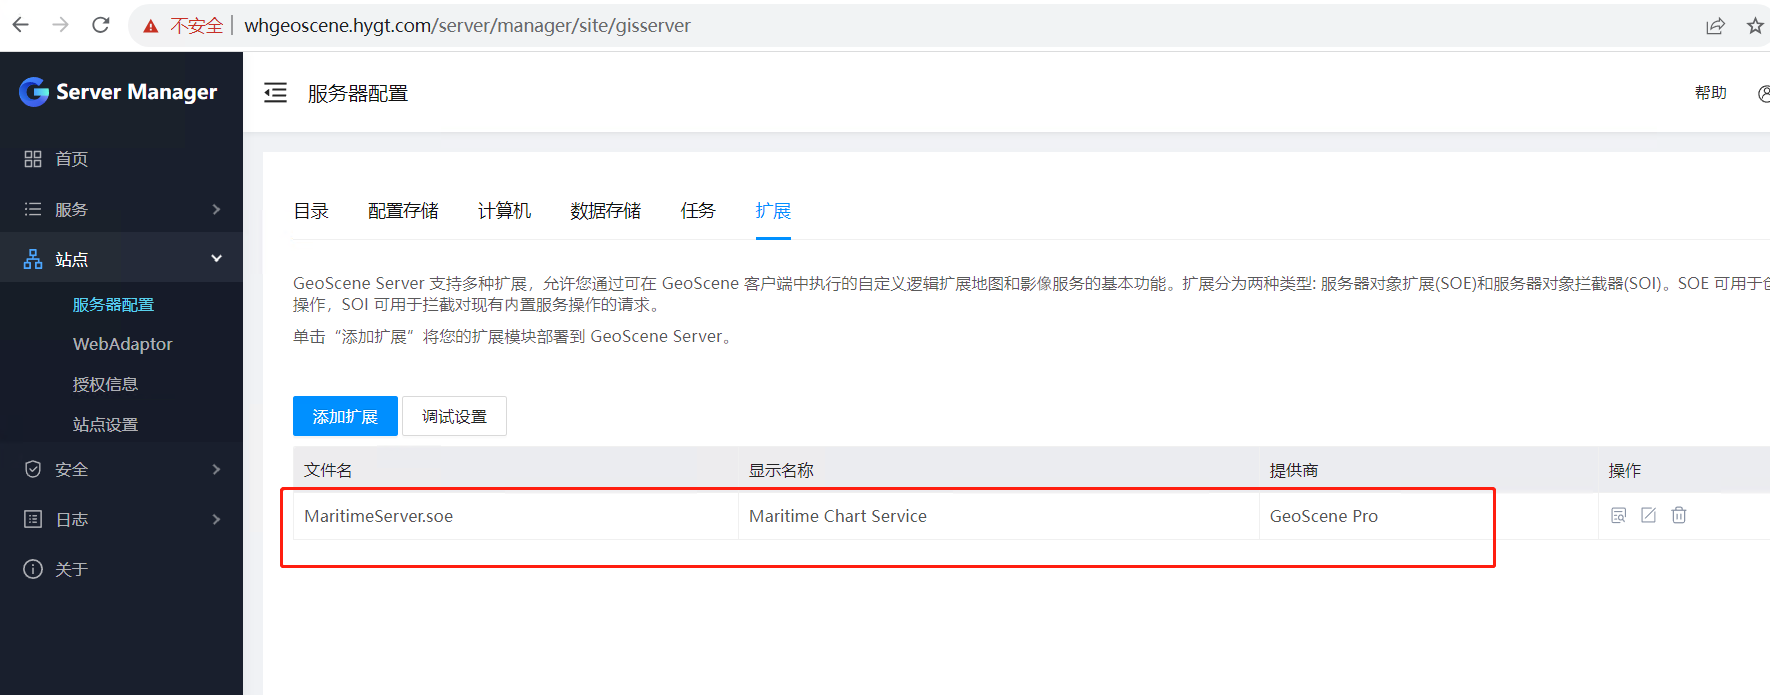Click the Server Manager logo
The height and width of the screenshot is (695, 1770).
click(118, 92)
